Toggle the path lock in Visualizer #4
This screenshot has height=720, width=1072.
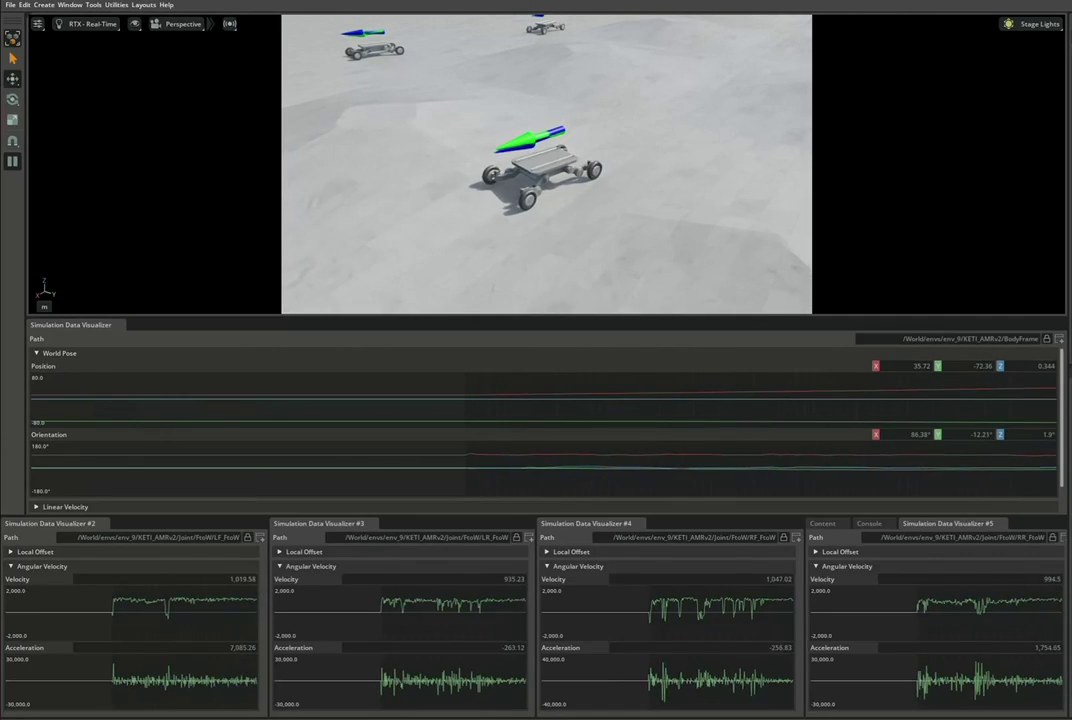point(783,537)
